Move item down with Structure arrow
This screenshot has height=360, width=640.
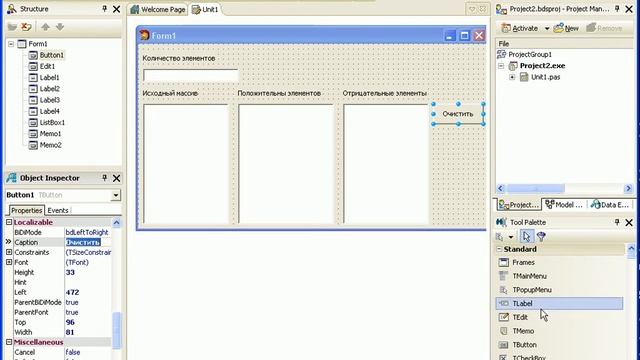(60, 27)
